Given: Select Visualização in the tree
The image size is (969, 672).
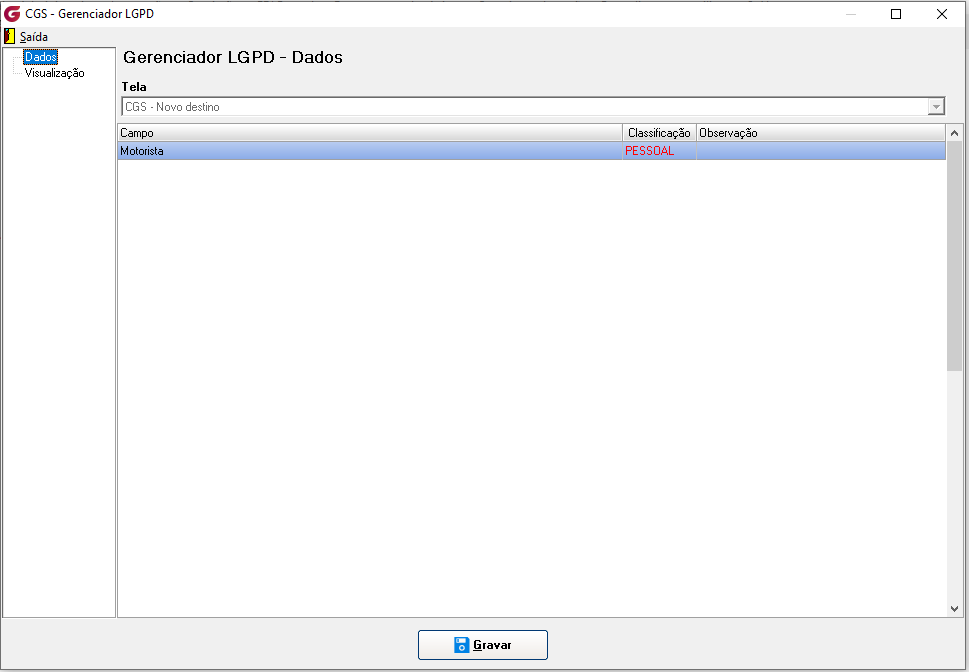Looking at the screenshot, I should click(54, 73).
